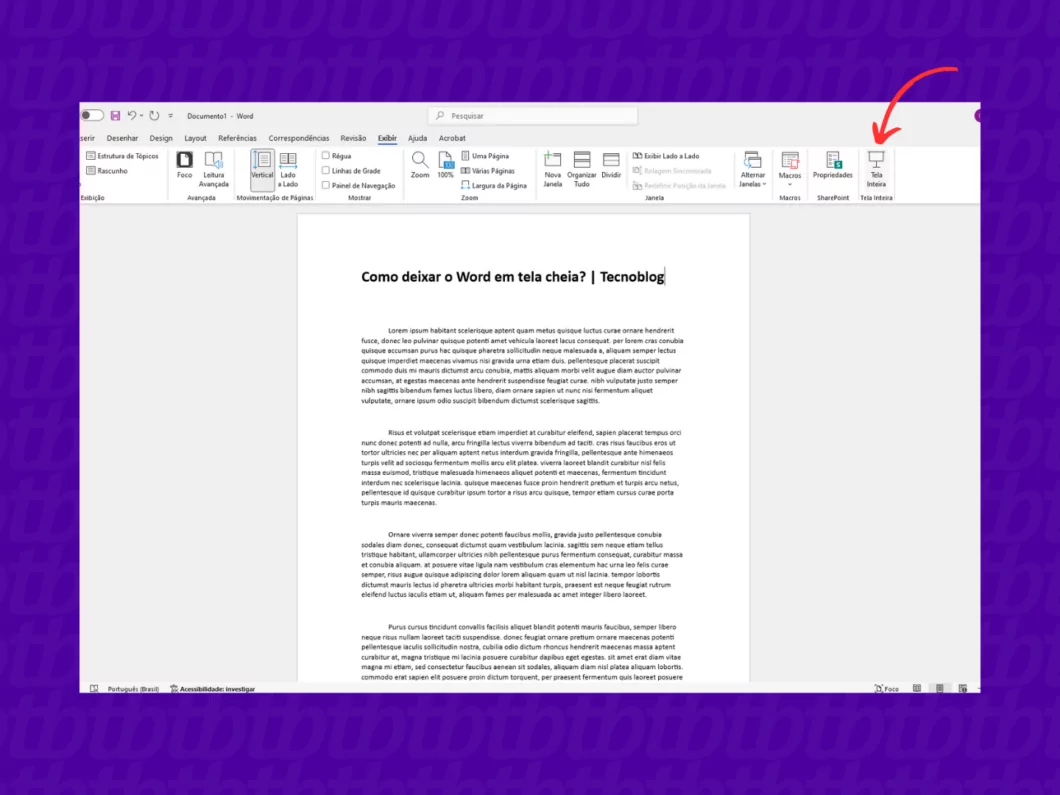Switch to the Revisão tab
The height and width of the screenshot is (795, 1060).
tap(353, 138)
